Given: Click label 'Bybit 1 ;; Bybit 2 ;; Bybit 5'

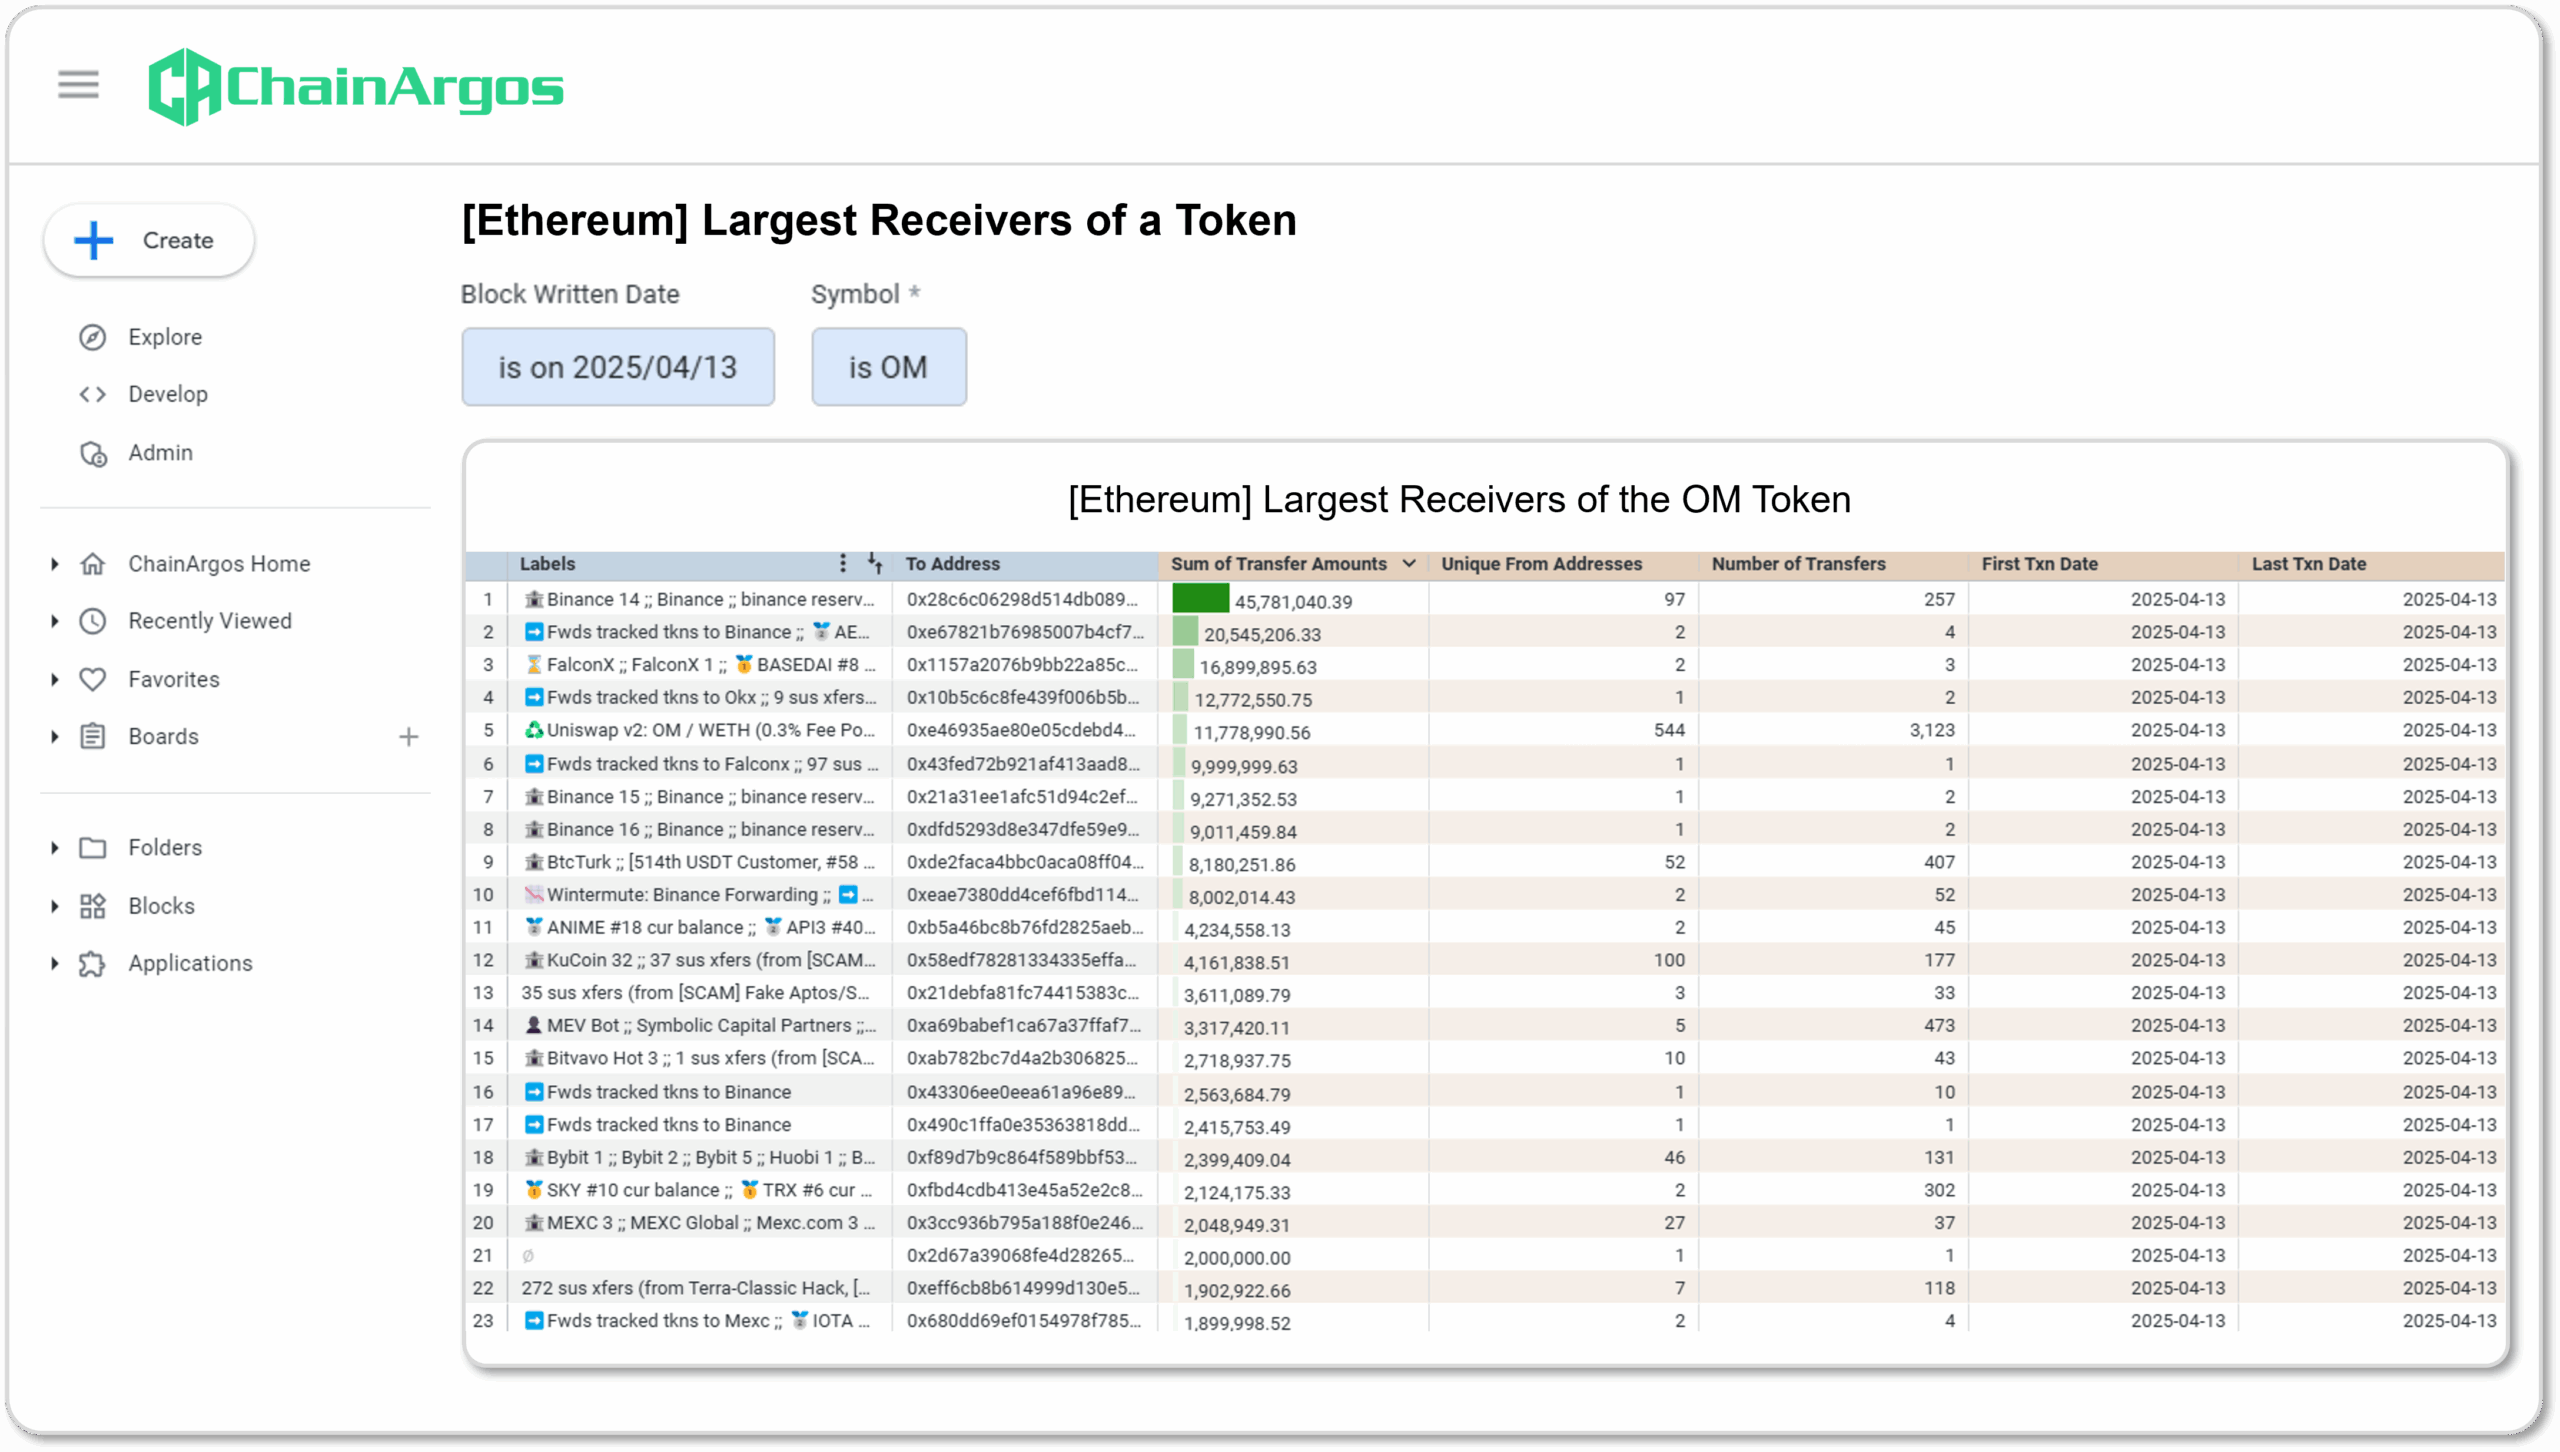Looking at the screenshot, I should [x=710, y=1157].
